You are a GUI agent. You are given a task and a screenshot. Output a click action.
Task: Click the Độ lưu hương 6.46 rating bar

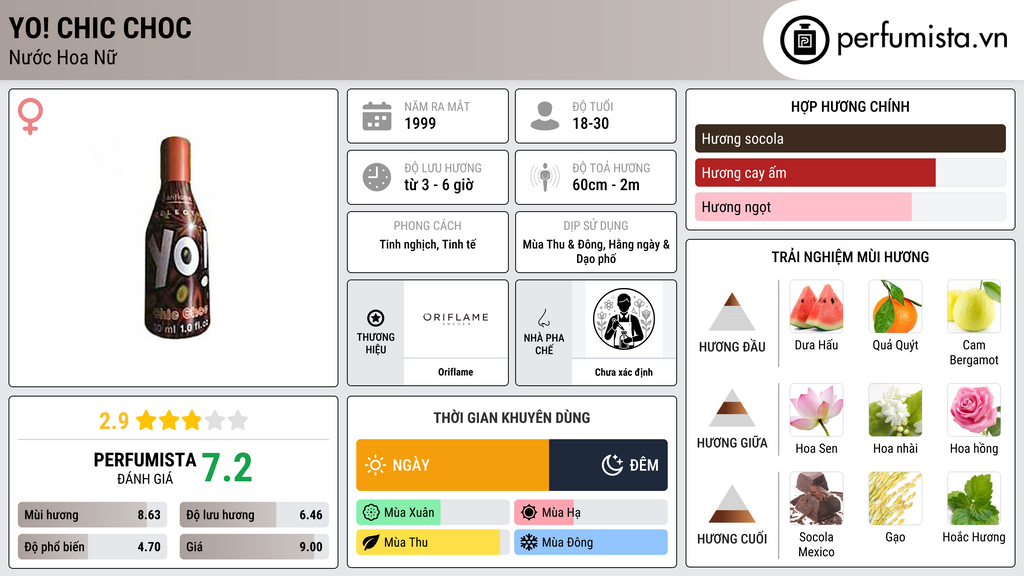(255, 515)
